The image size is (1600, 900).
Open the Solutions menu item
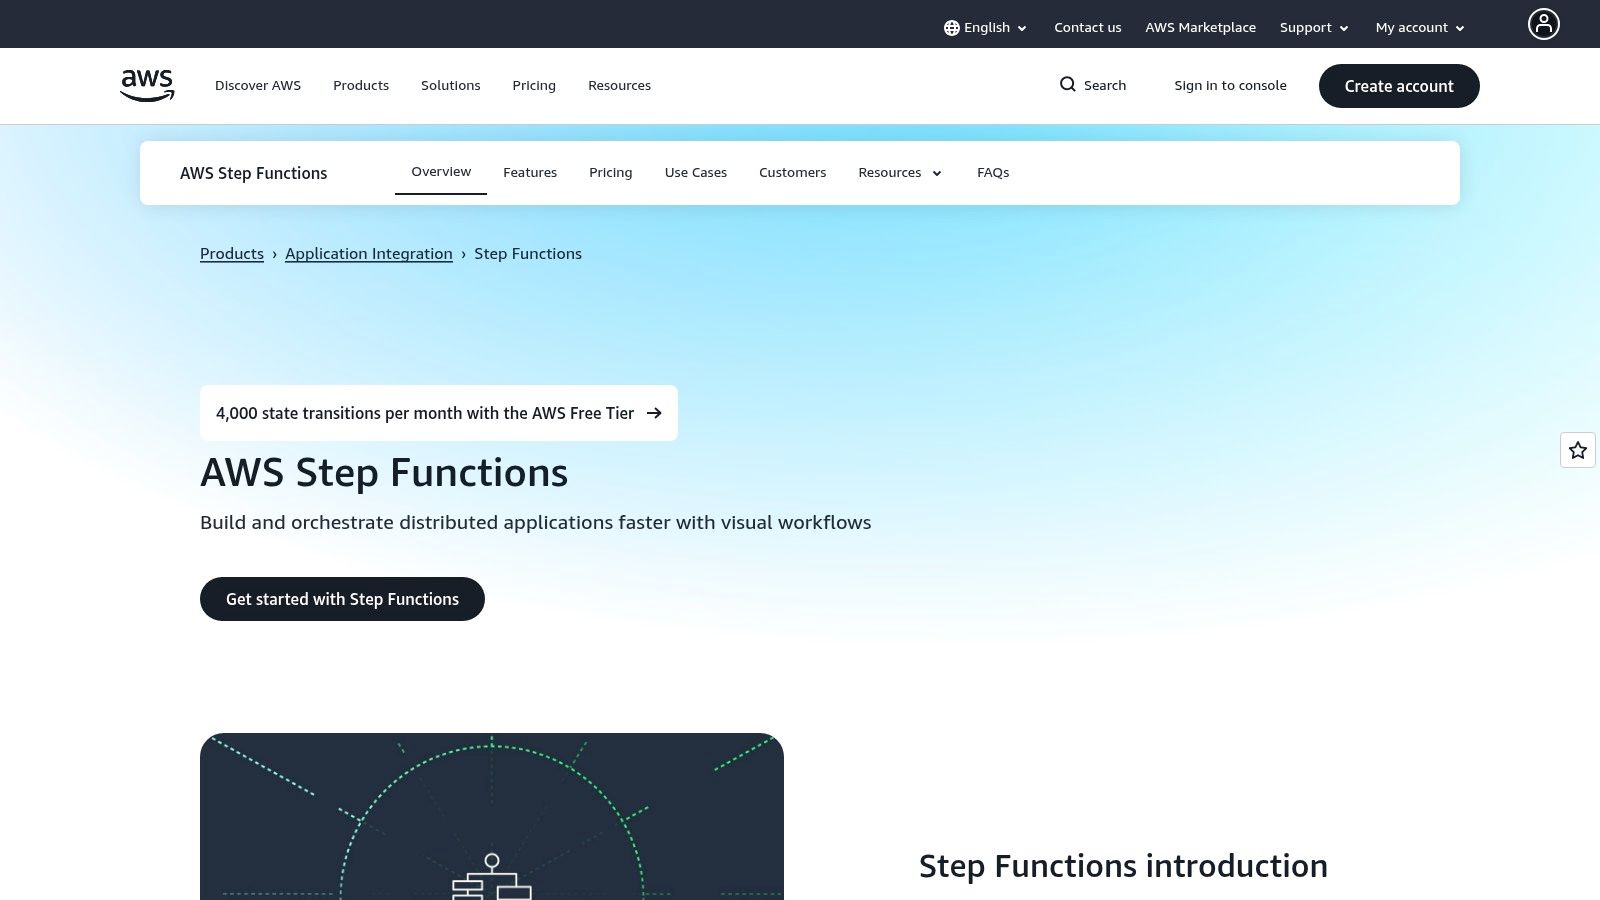[450, 85]
